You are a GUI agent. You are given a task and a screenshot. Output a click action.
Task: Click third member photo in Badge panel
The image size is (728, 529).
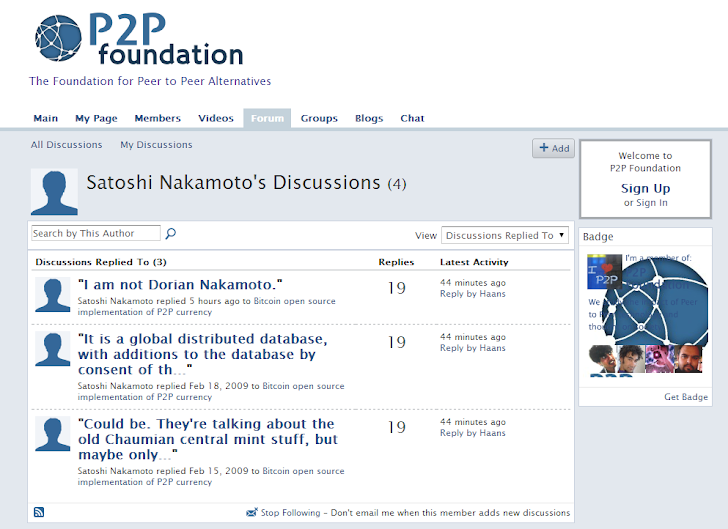[x=659, y=359]
